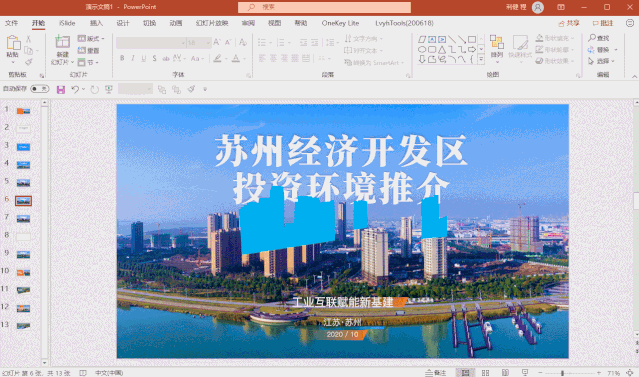Click the Redo icon in quick access toolbar
This screenshot has height=377, width=639.
pos(94,89)
